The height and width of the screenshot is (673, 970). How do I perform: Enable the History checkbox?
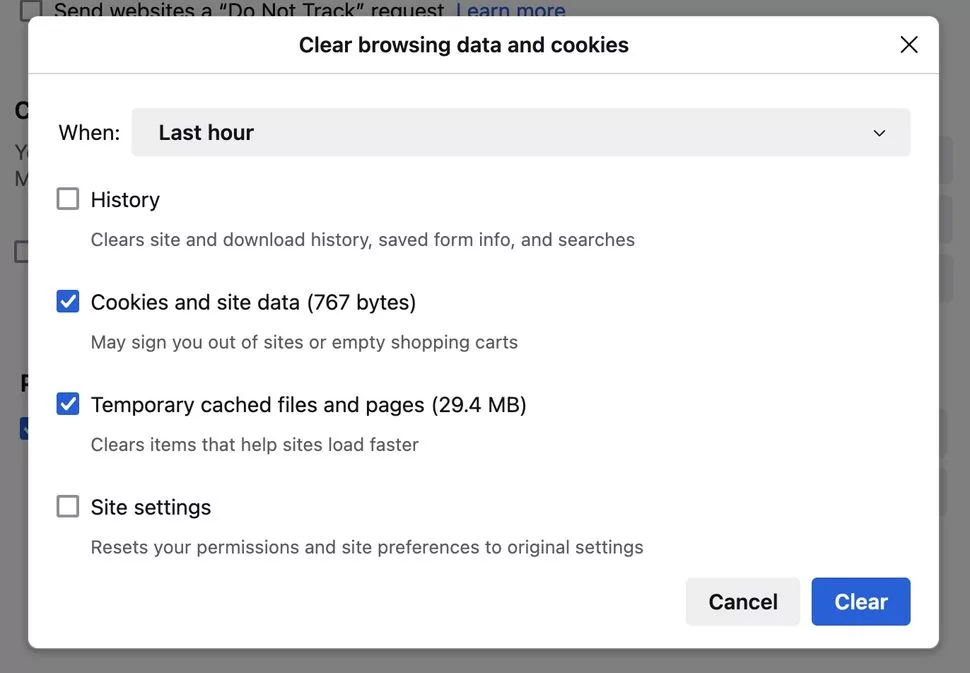click(67, 199)
